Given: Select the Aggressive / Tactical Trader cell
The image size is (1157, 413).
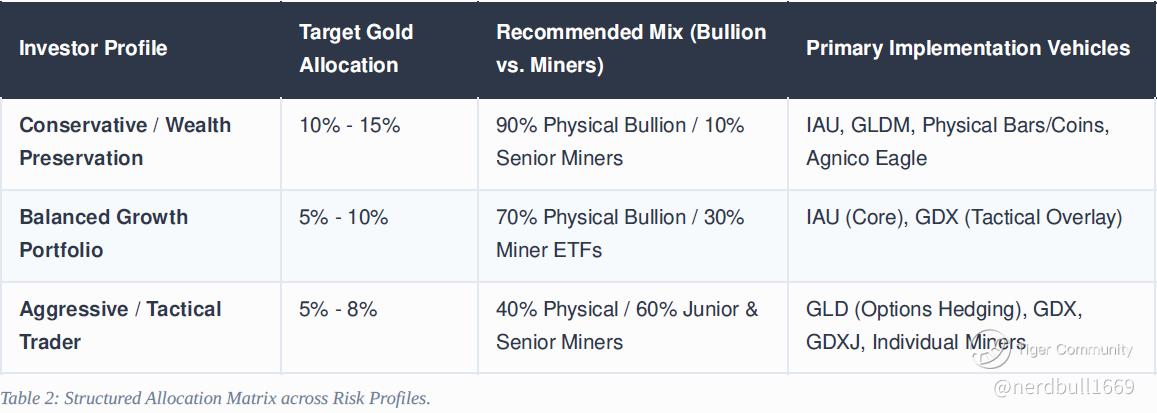Looking at the screenshot, I should 140,327.
